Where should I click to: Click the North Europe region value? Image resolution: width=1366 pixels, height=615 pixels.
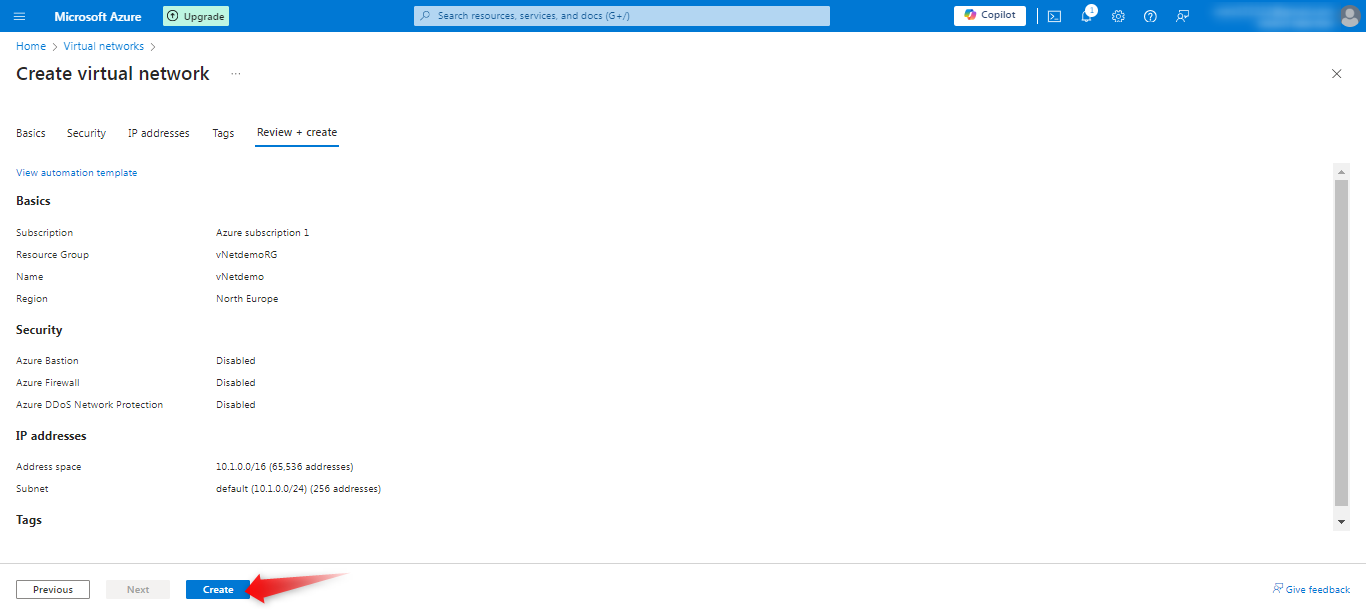pyautogui.click(x=247, y=299)
